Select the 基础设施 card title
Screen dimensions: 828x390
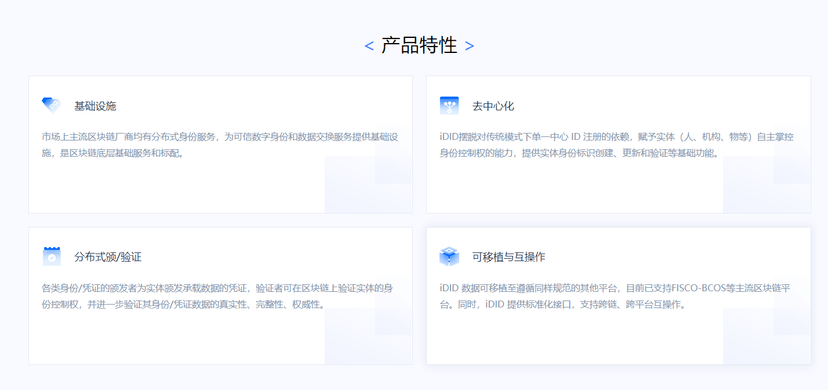coord(95,106)
